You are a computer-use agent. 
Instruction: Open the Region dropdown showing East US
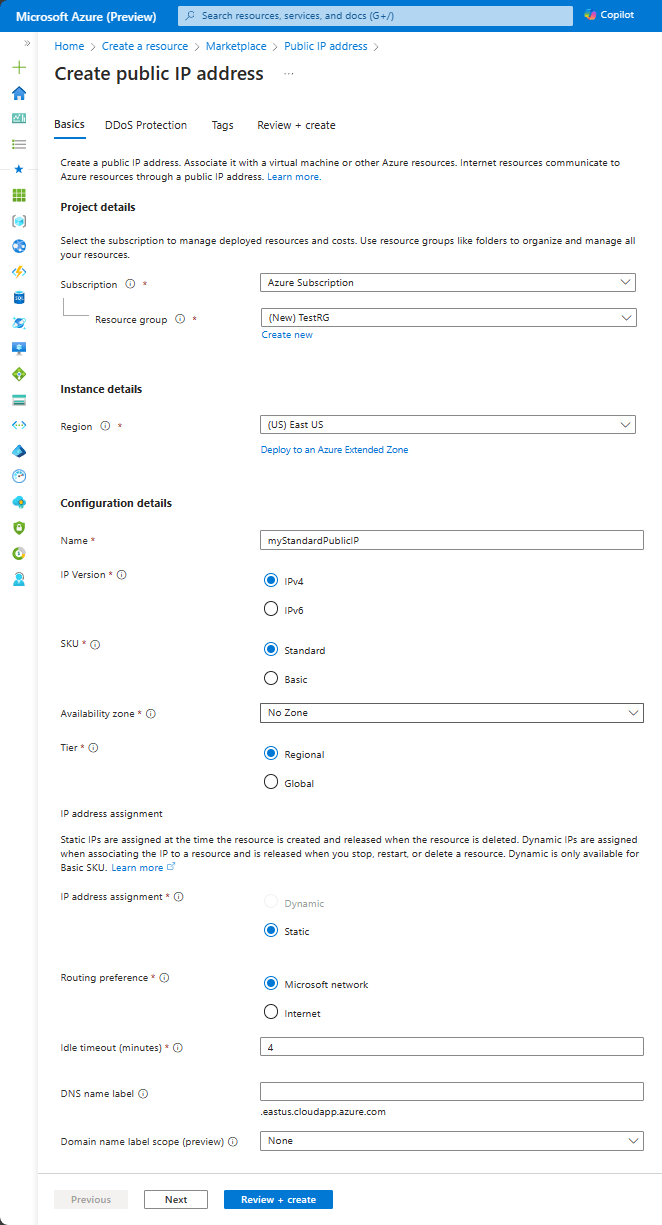(x=448, y=425)
